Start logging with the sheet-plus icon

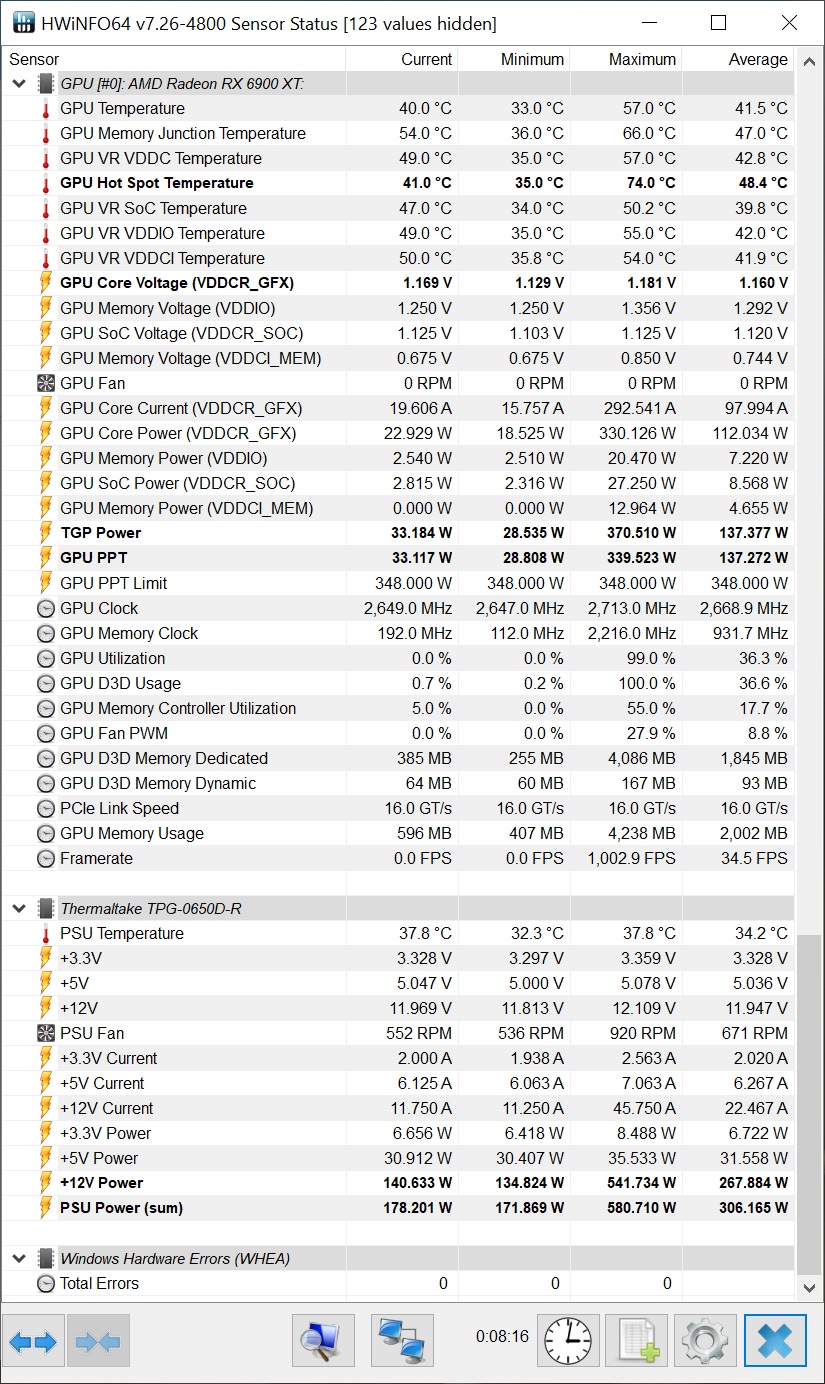coord(636,1340)
